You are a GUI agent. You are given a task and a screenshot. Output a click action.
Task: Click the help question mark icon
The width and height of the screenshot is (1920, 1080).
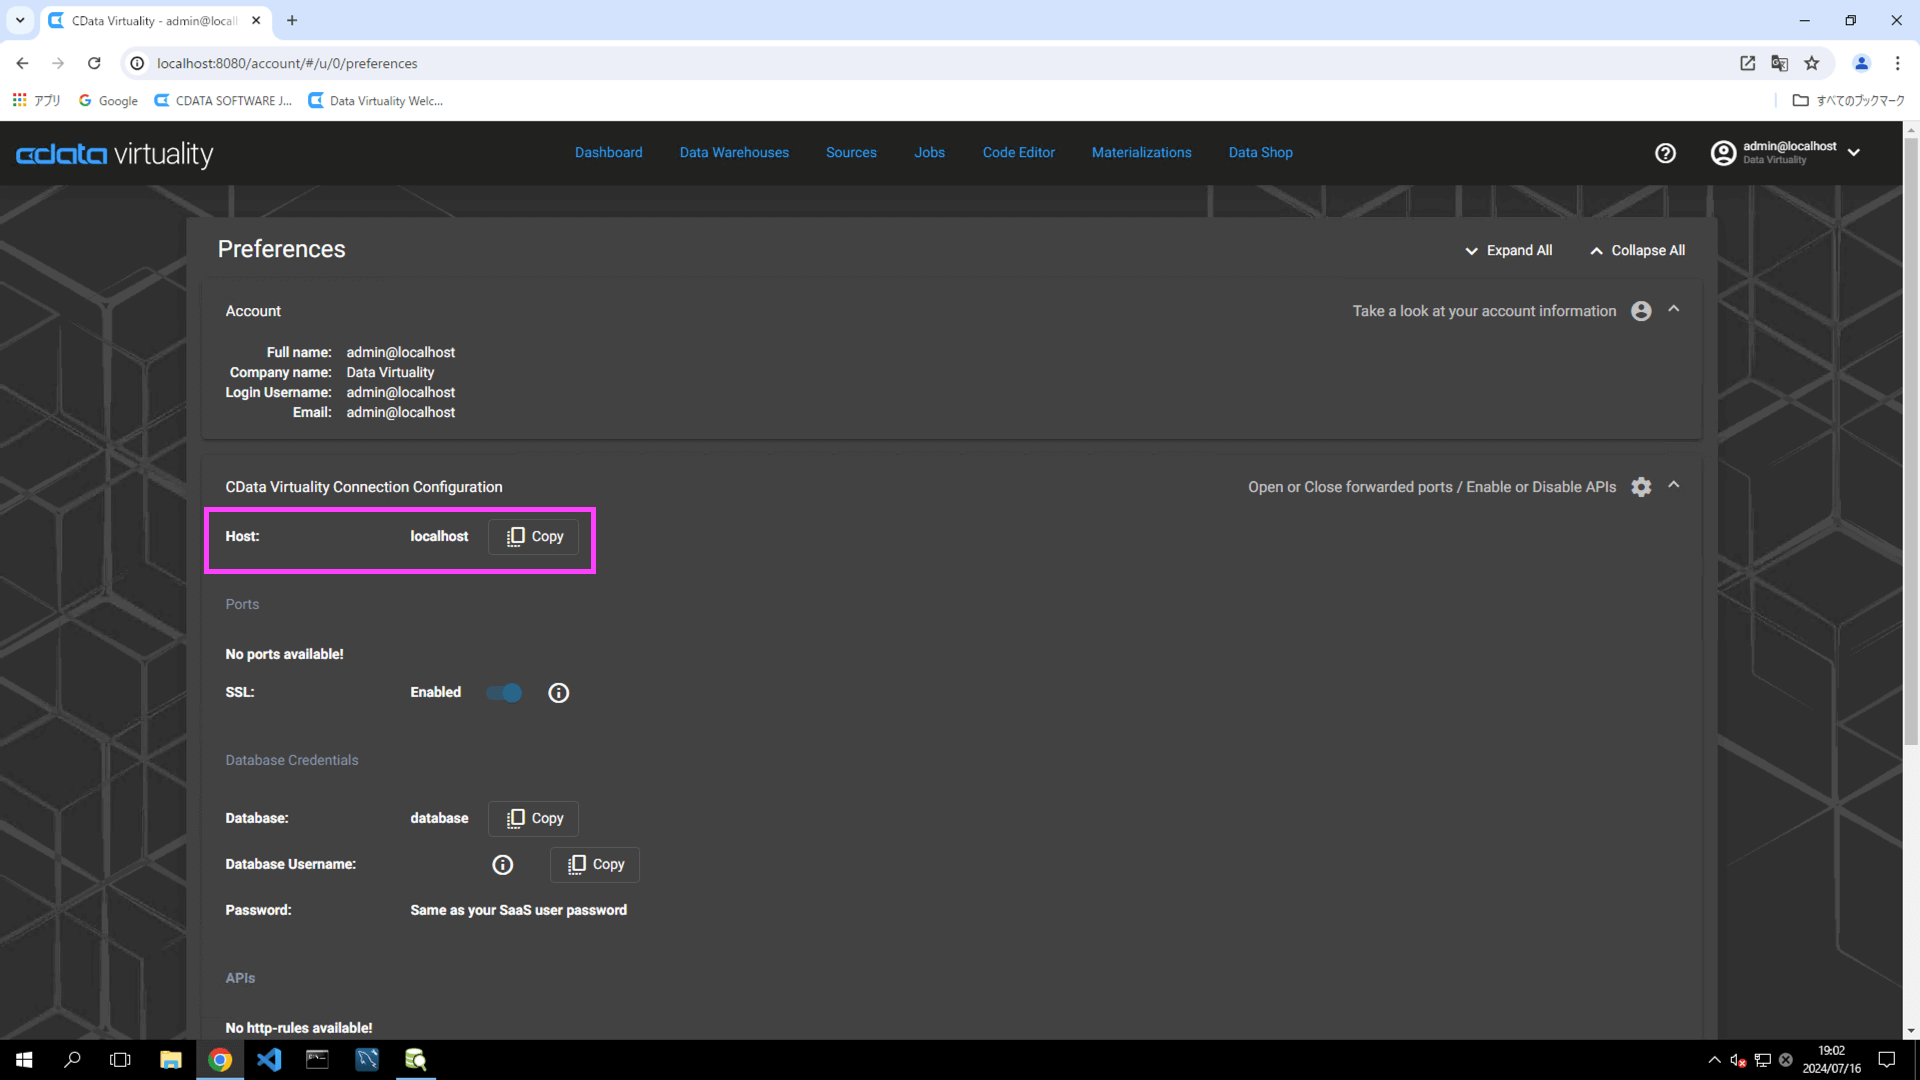point(1665,153)
